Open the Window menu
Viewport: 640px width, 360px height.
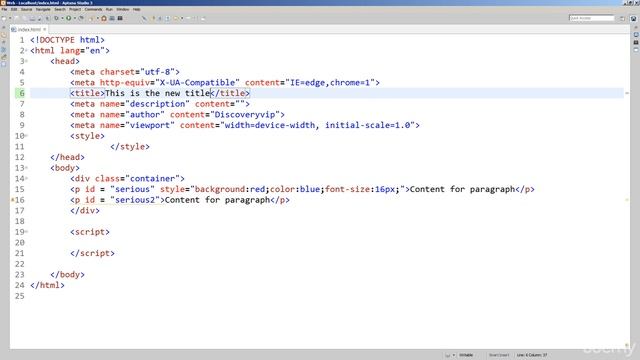click(123, 9)
